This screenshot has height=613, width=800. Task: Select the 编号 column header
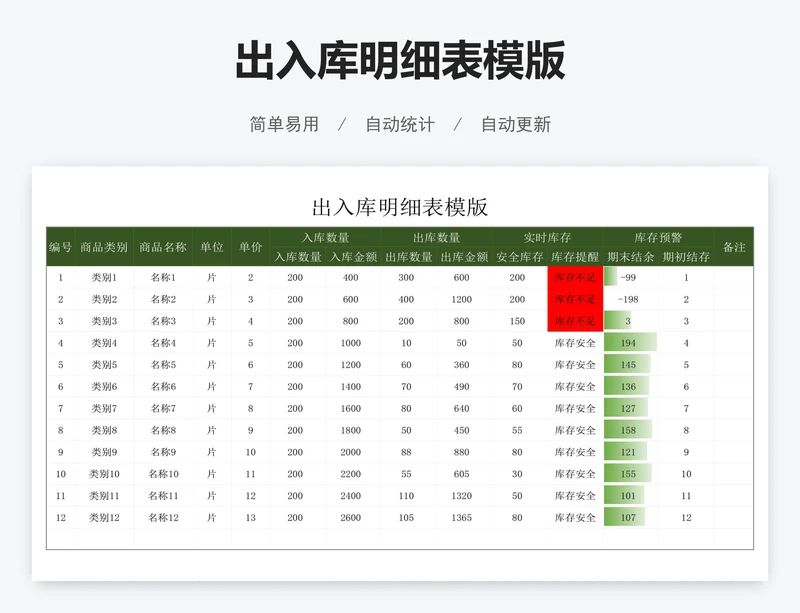click(60, 247)
